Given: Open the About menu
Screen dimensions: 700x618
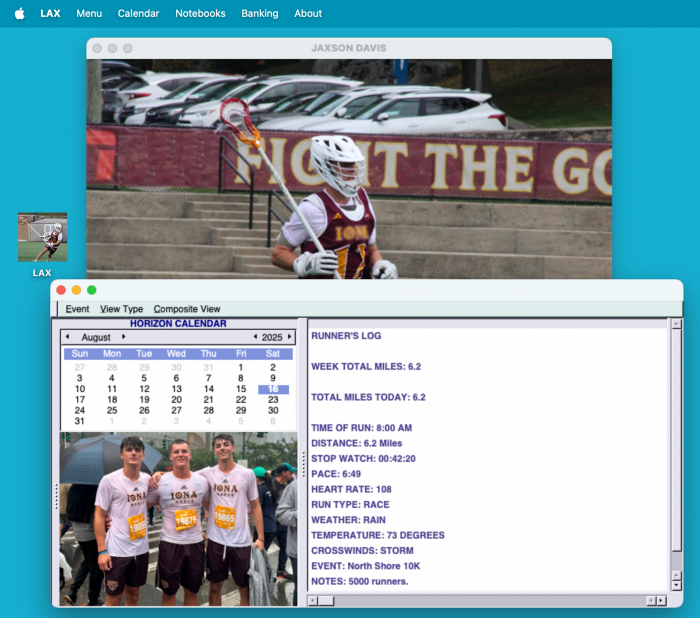Looking at the screenshot, I should tap(308, 14).
